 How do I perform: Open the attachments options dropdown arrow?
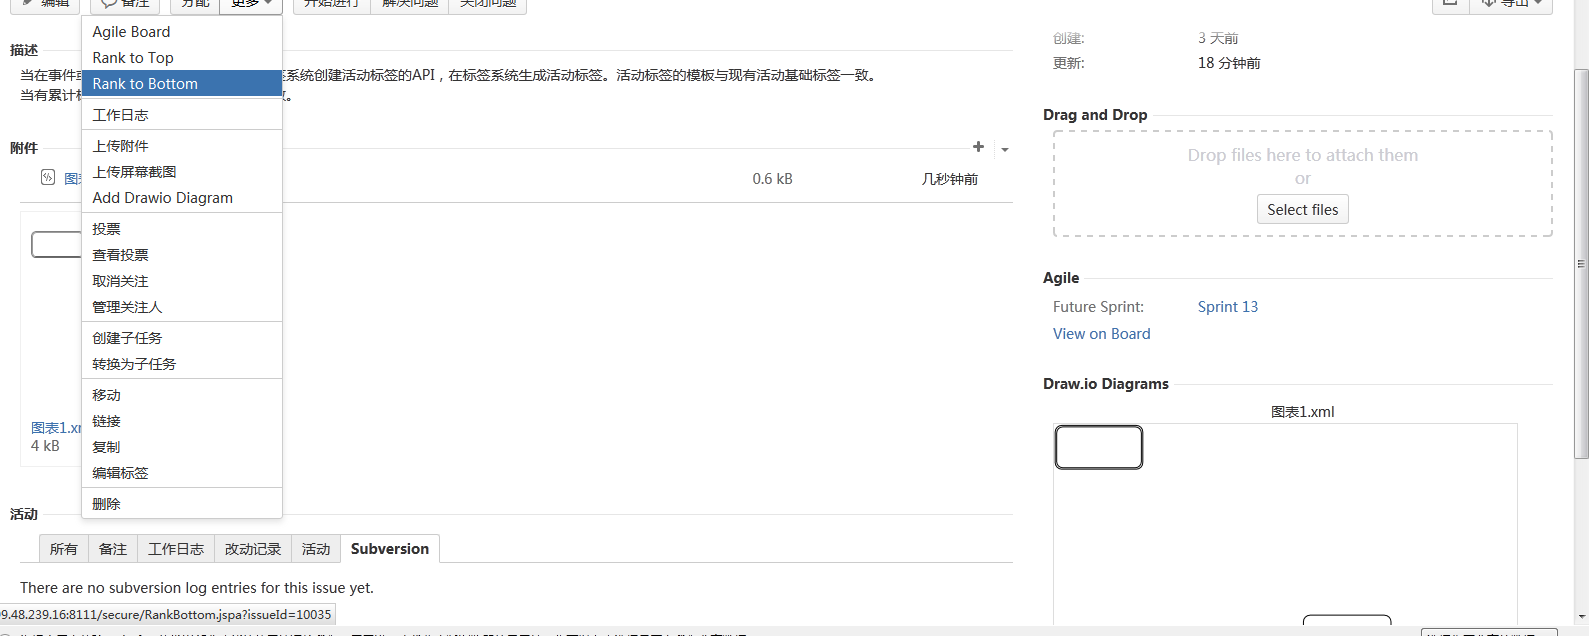1005,150
